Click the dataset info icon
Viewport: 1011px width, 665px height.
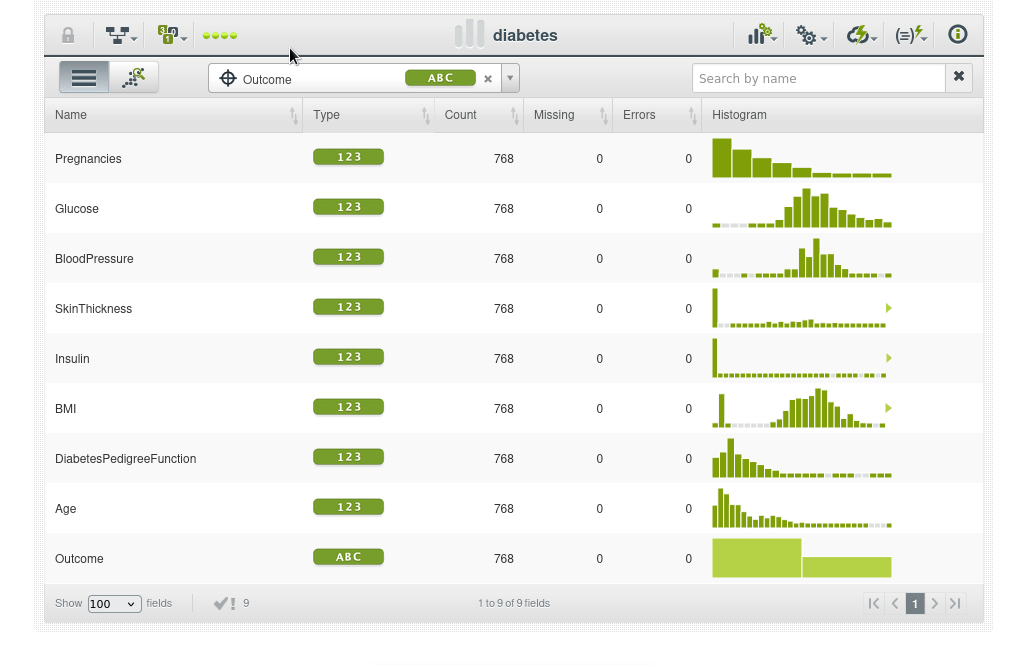957,35
